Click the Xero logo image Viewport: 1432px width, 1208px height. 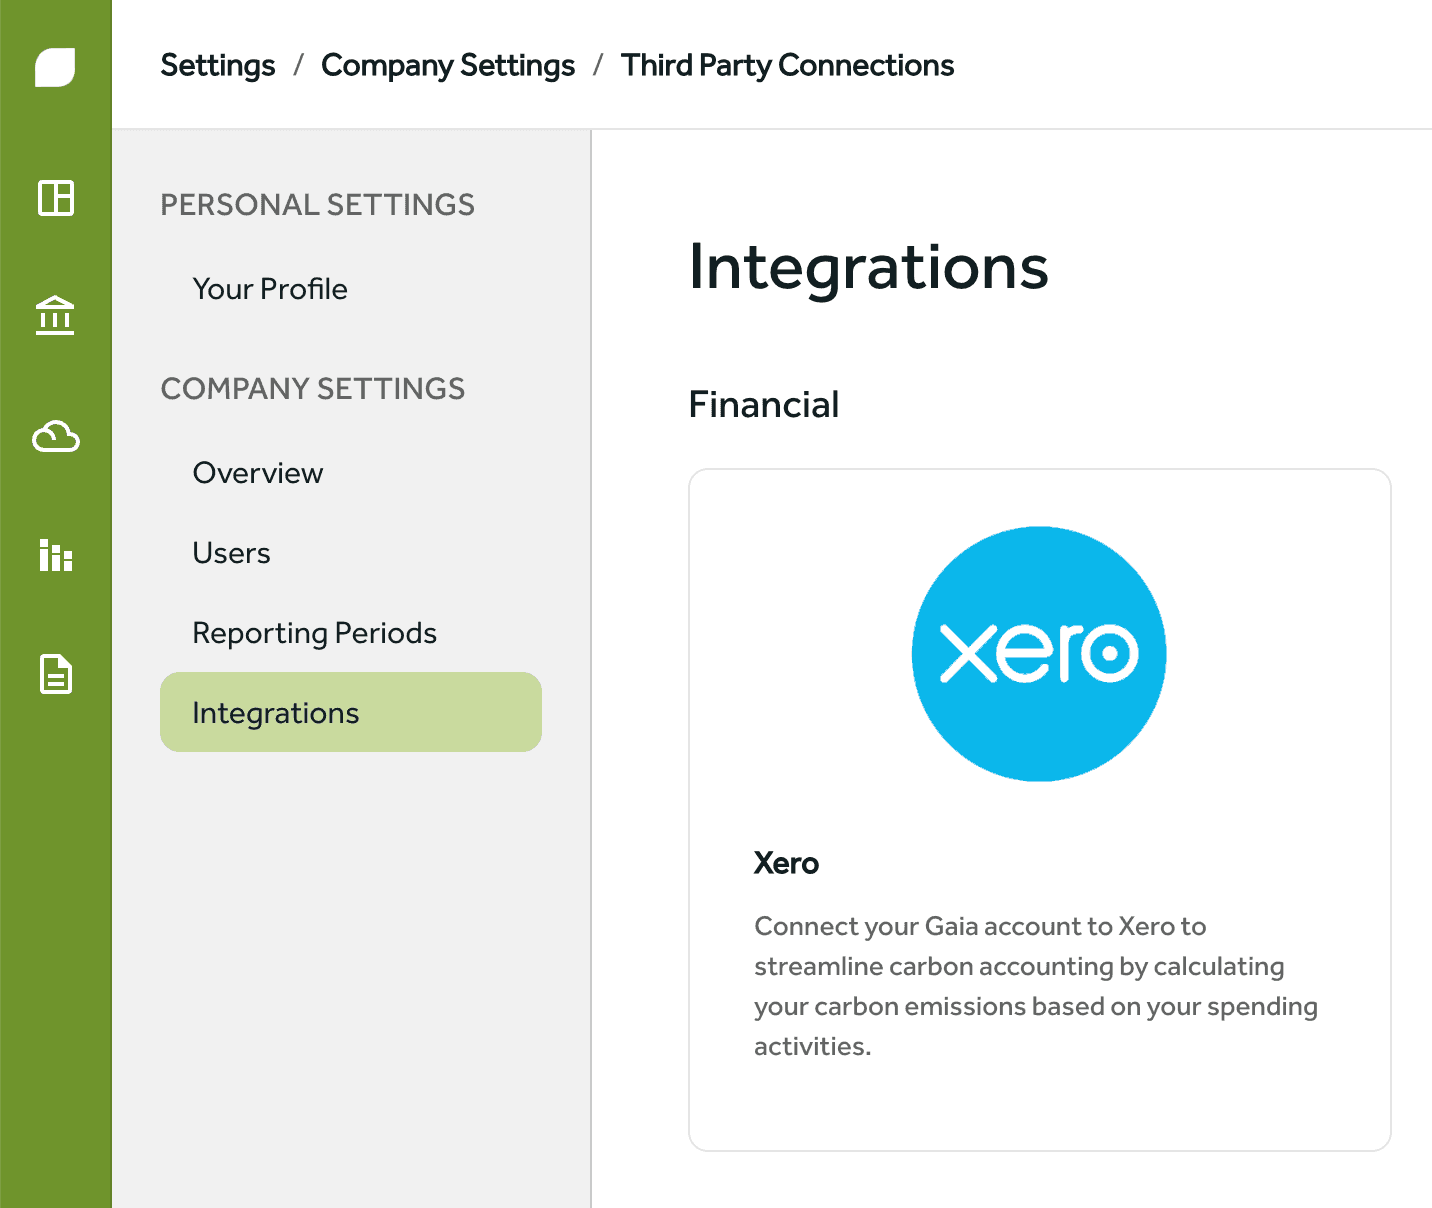(1039, 654)
